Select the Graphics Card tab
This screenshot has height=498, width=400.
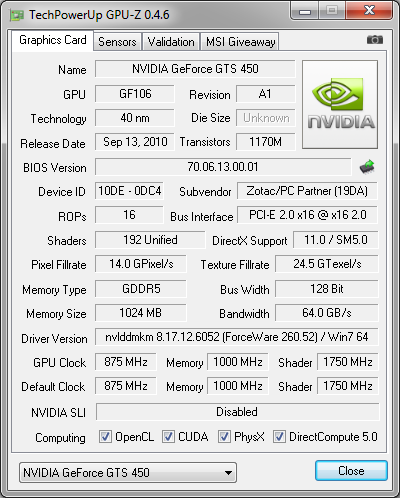tap(53, 40)
